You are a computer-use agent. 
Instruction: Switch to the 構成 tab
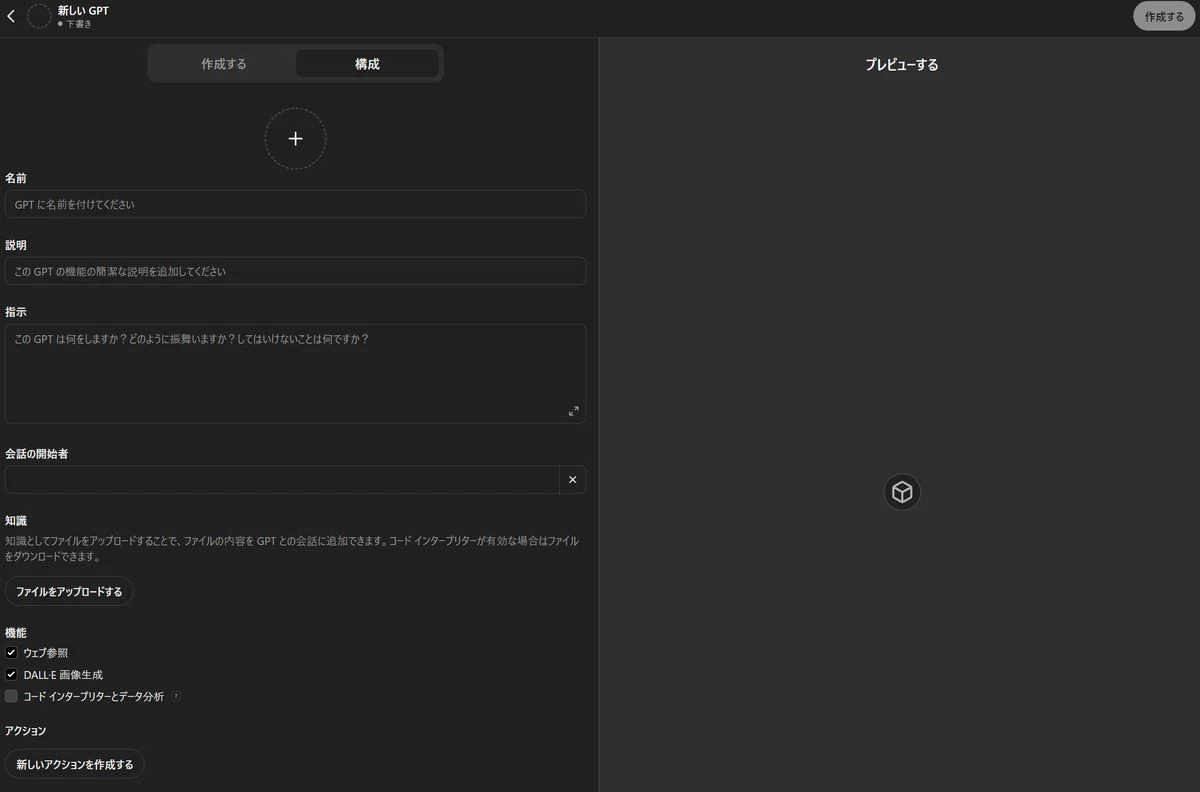point(367,64)
